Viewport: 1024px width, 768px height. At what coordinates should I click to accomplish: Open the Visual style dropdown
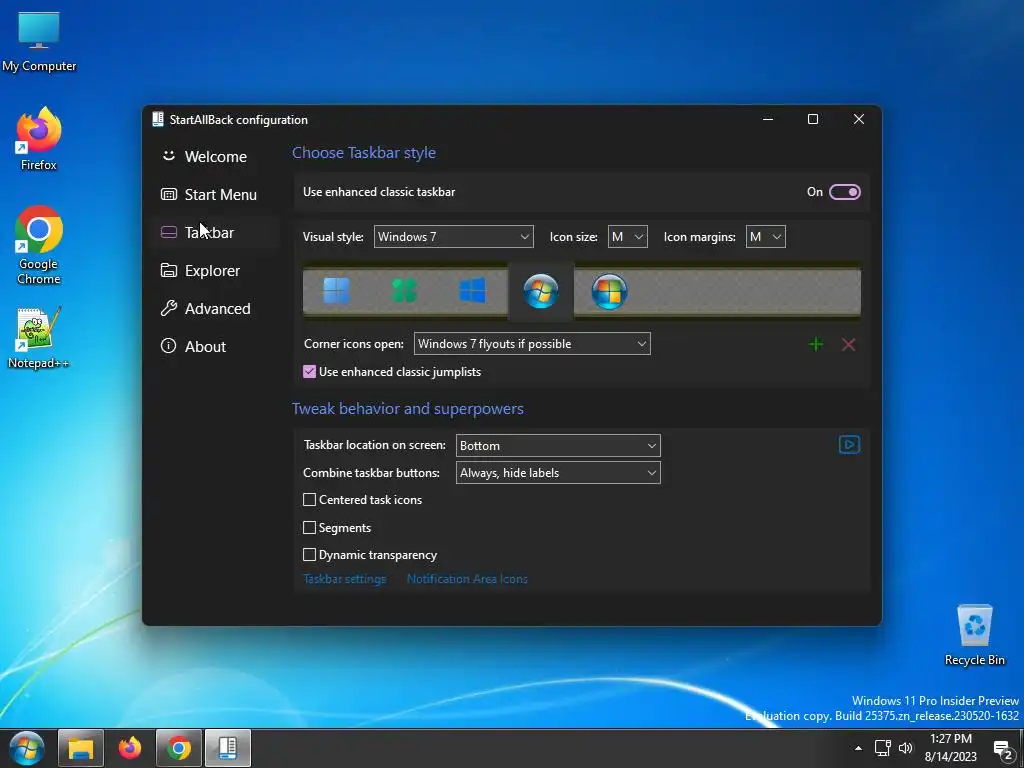pyautogui.click(x=453, y=236)
